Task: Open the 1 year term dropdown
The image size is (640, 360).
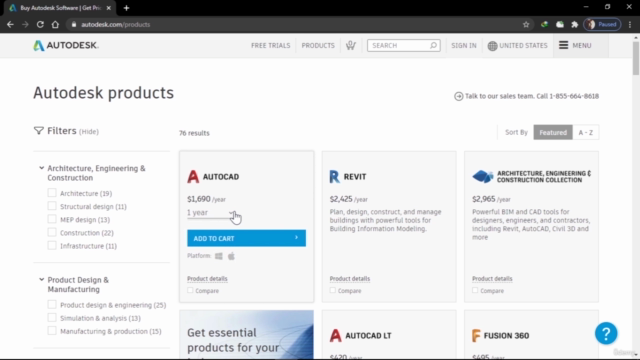Action: 212,213
